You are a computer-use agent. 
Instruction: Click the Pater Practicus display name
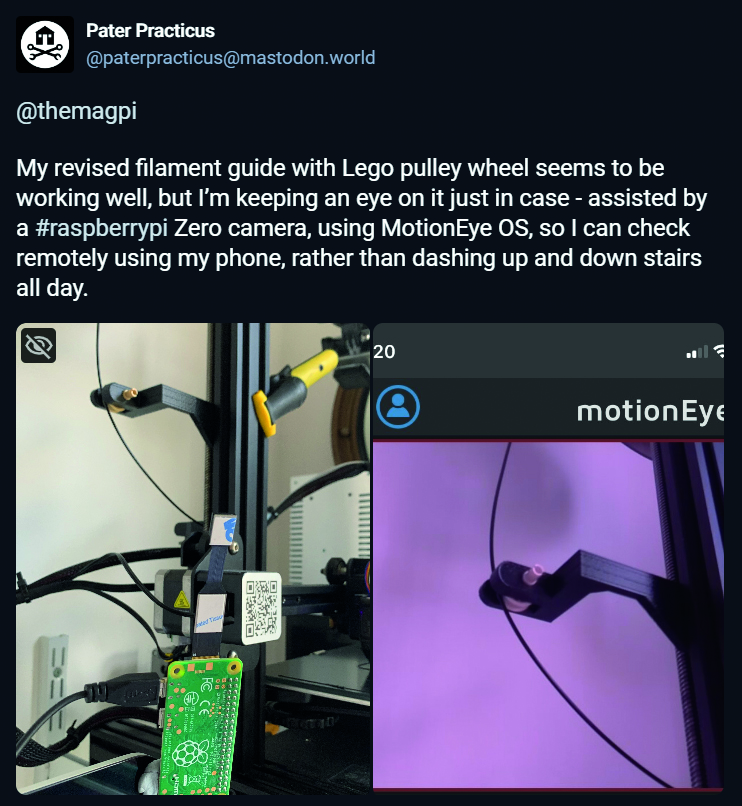pyautogui.click(x=150, y=31)
